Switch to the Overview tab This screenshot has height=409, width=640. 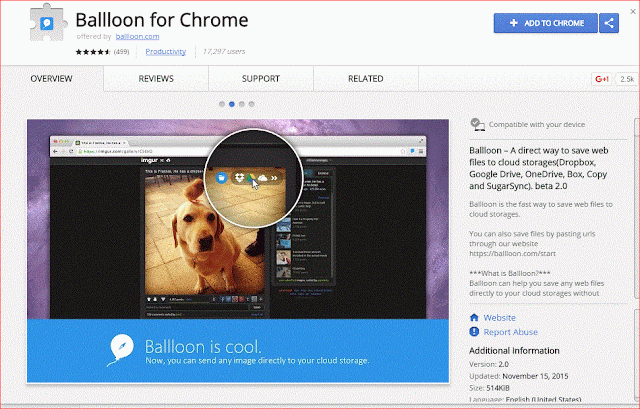point(51,78)
